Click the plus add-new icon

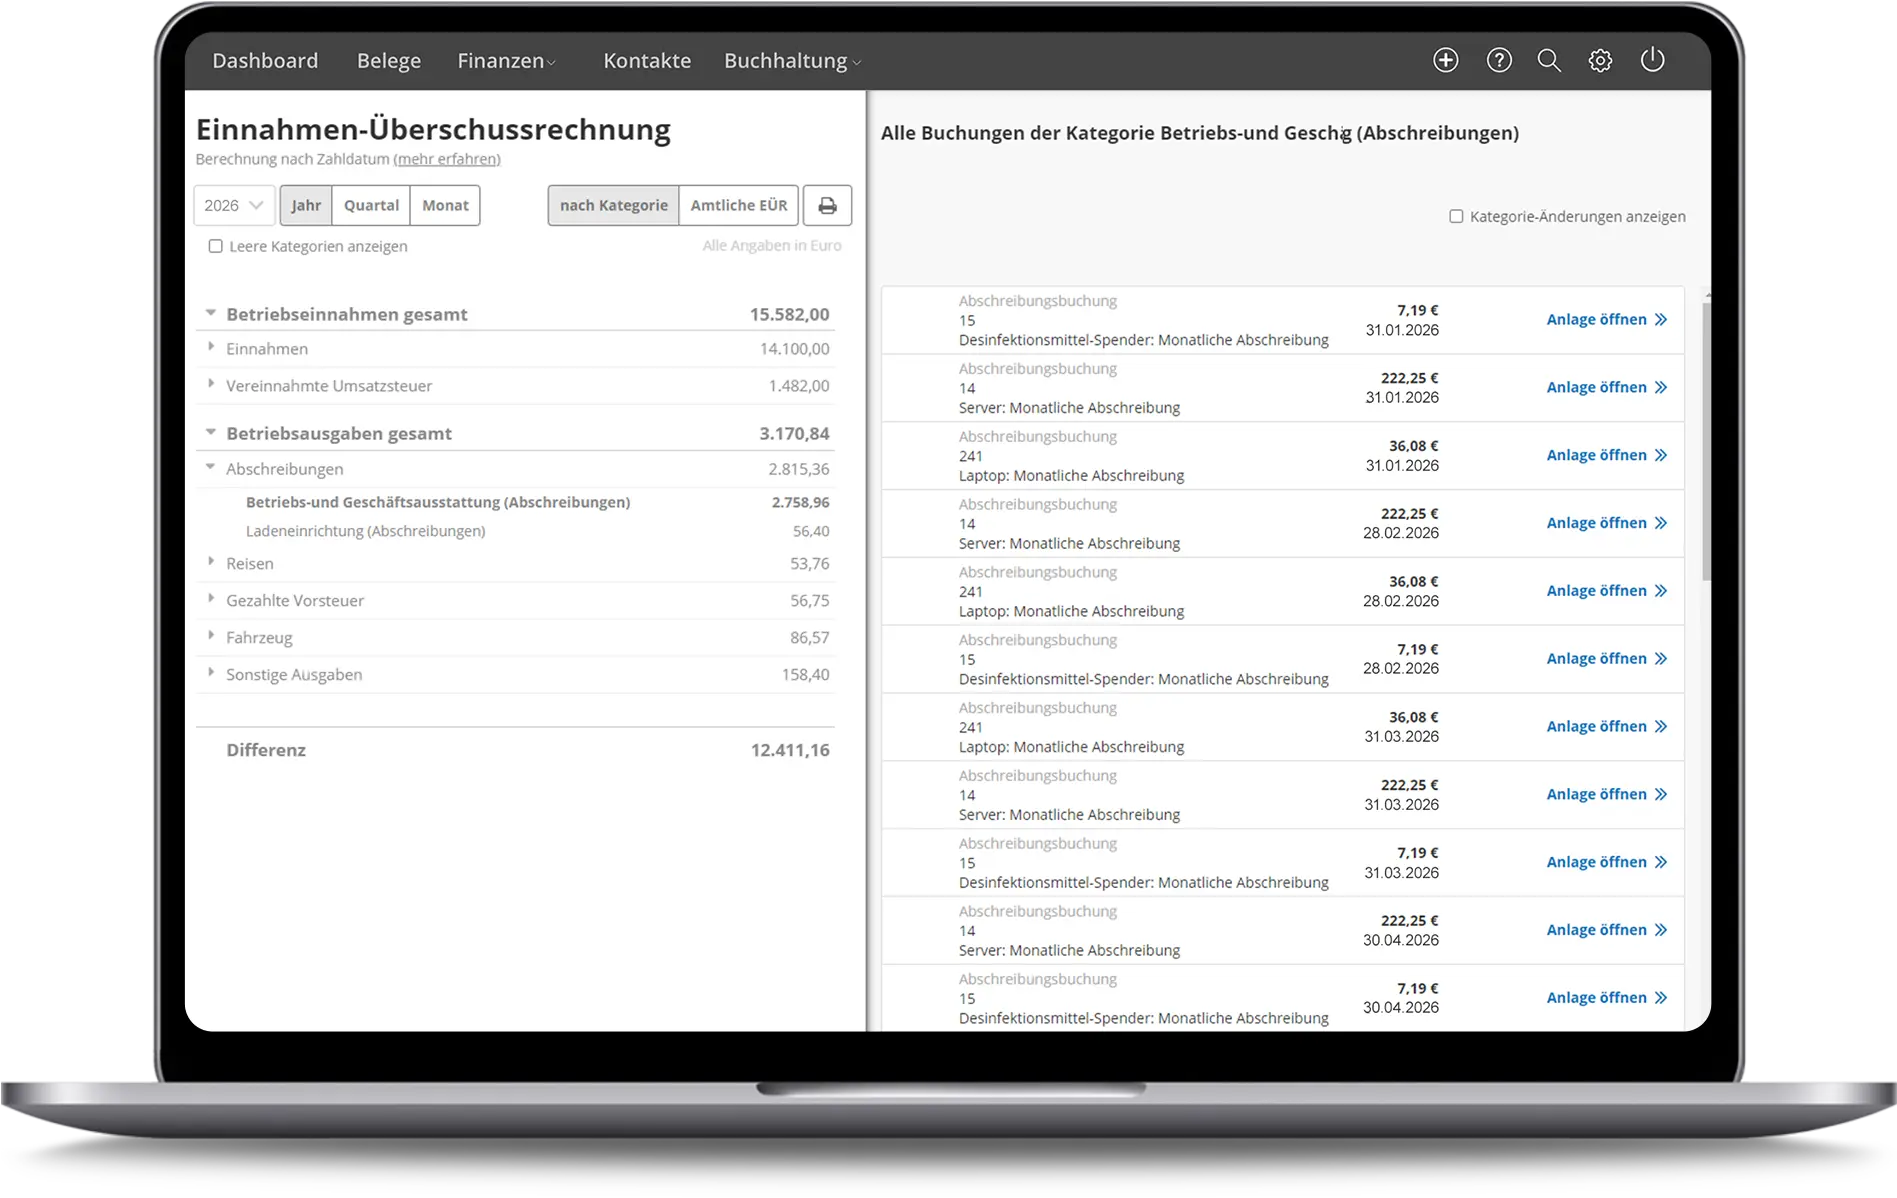click(1445, 60)
